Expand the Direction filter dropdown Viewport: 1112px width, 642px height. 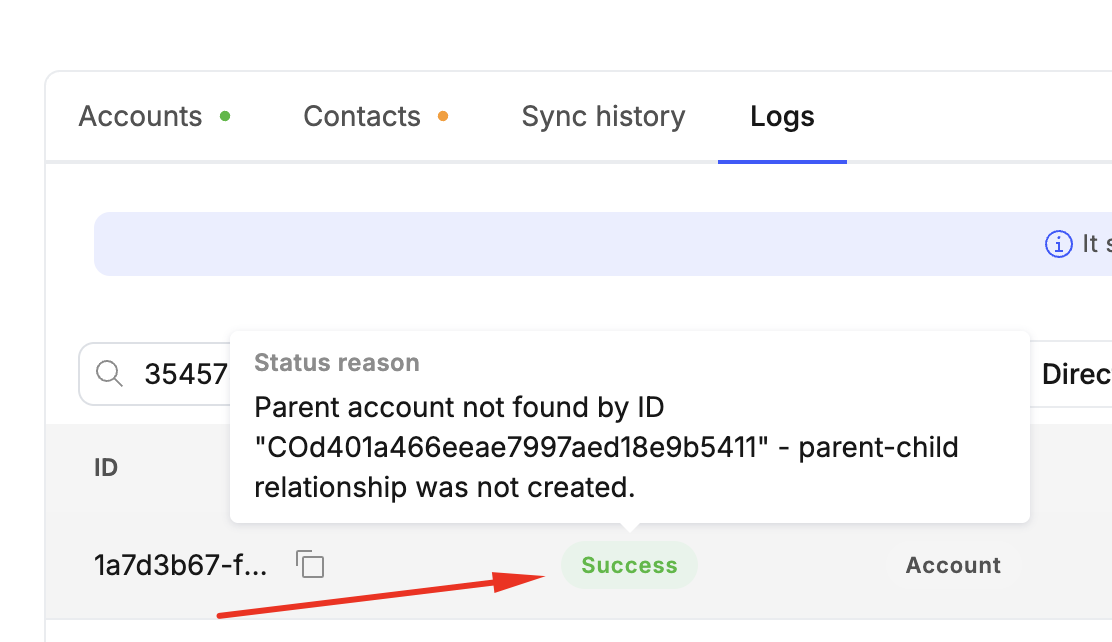pos(1076,374)
